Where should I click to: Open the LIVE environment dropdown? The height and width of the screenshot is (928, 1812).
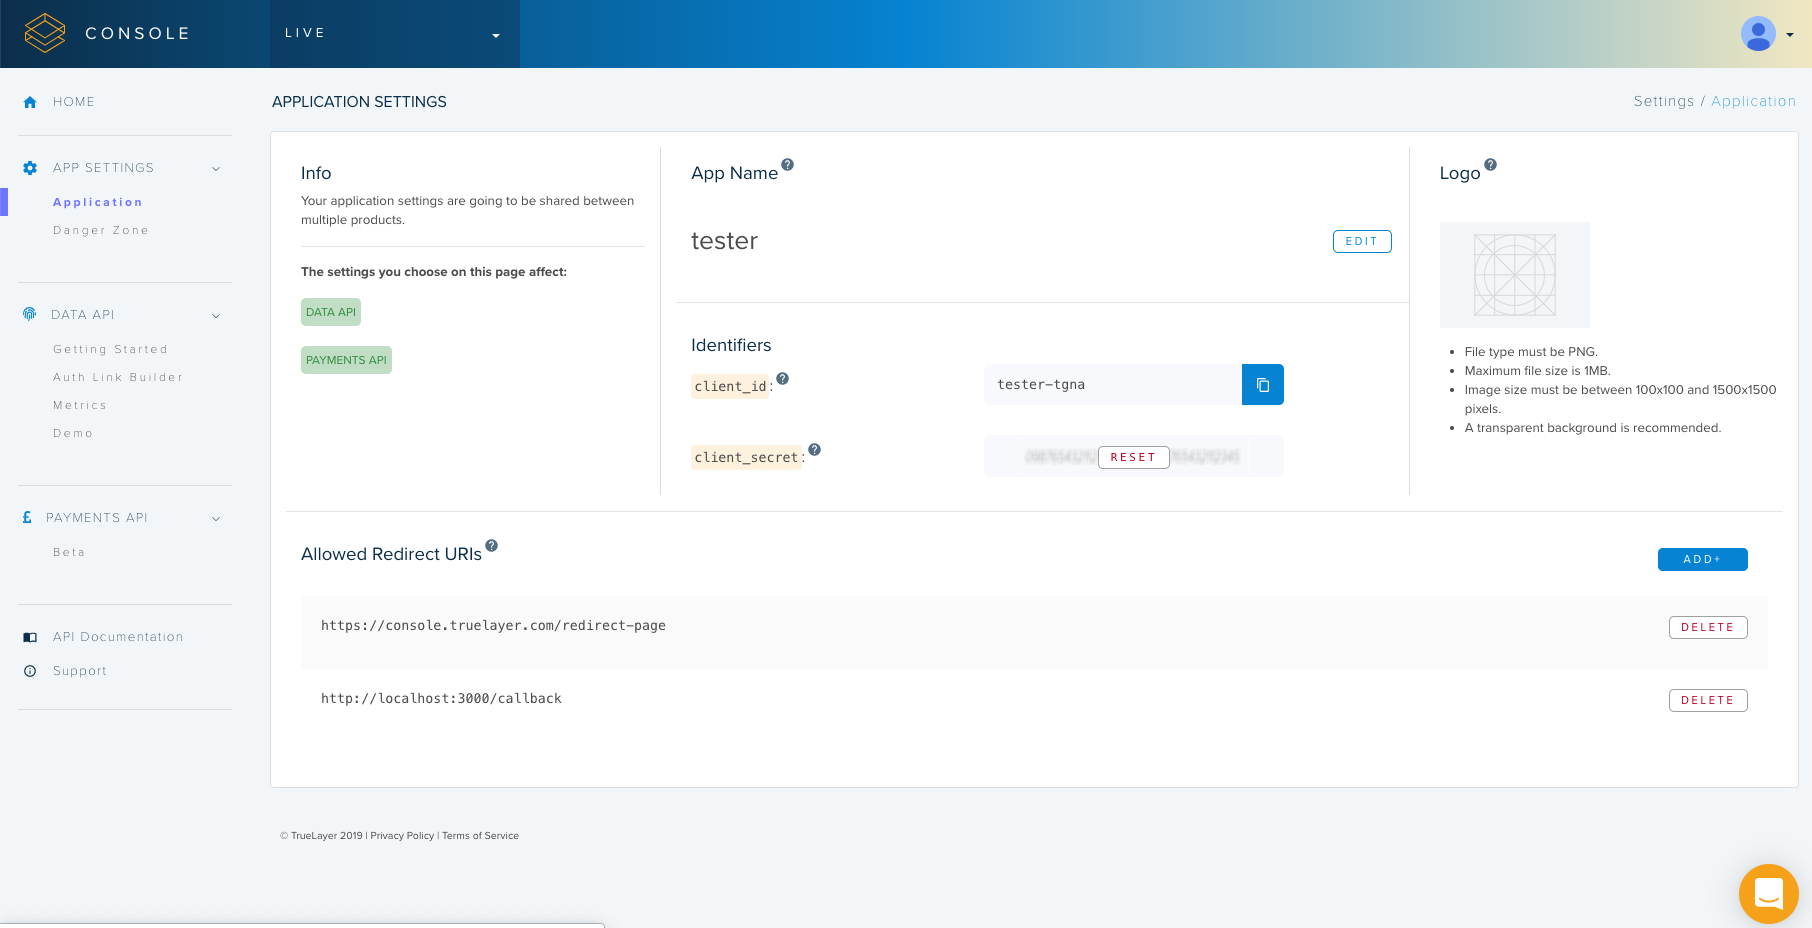click(395, 34)
